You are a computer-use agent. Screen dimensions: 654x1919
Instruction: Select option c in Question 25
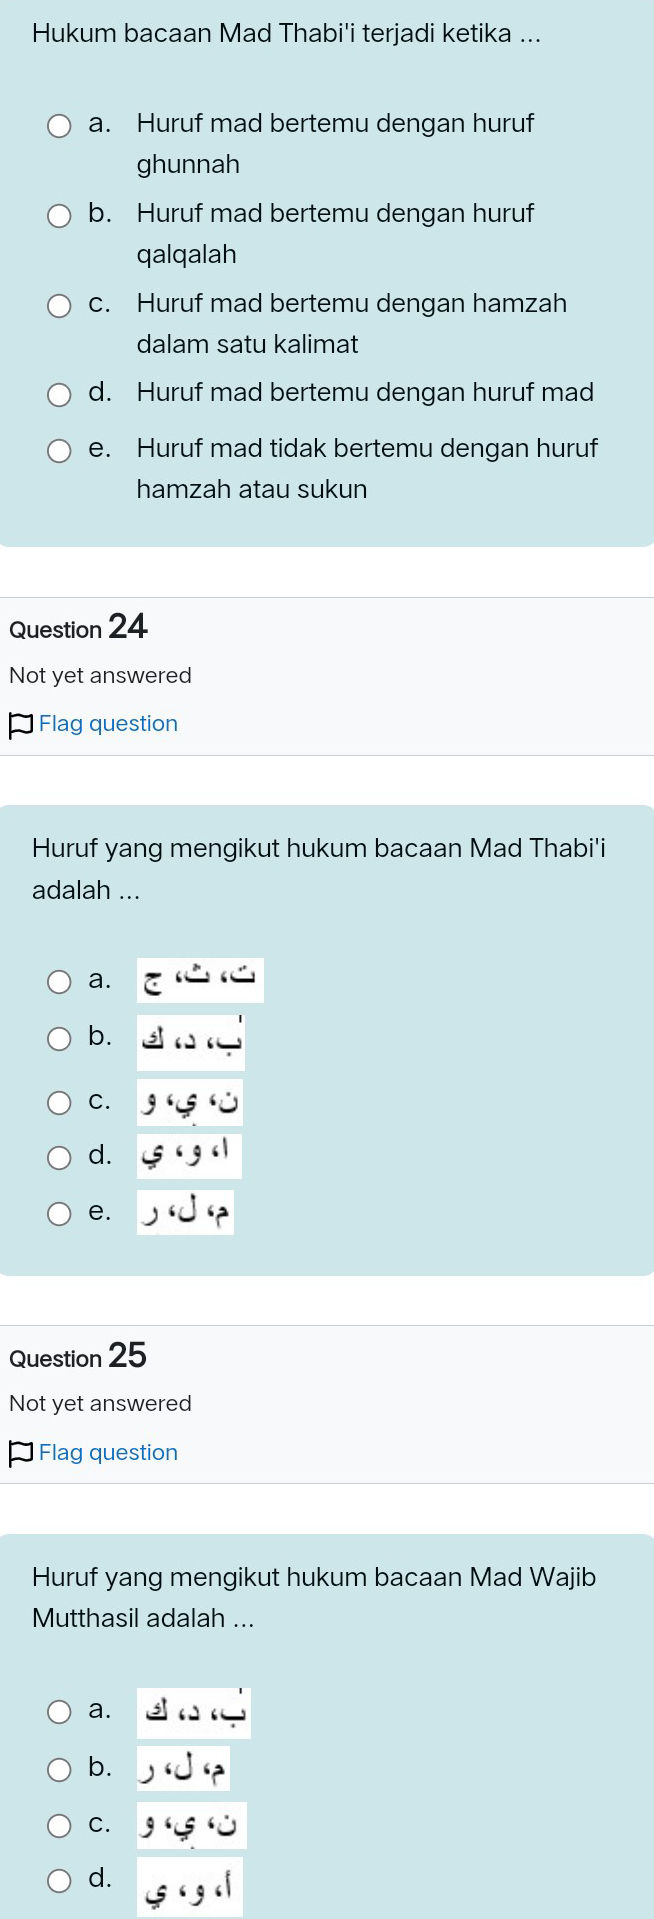click(59, 1824)
